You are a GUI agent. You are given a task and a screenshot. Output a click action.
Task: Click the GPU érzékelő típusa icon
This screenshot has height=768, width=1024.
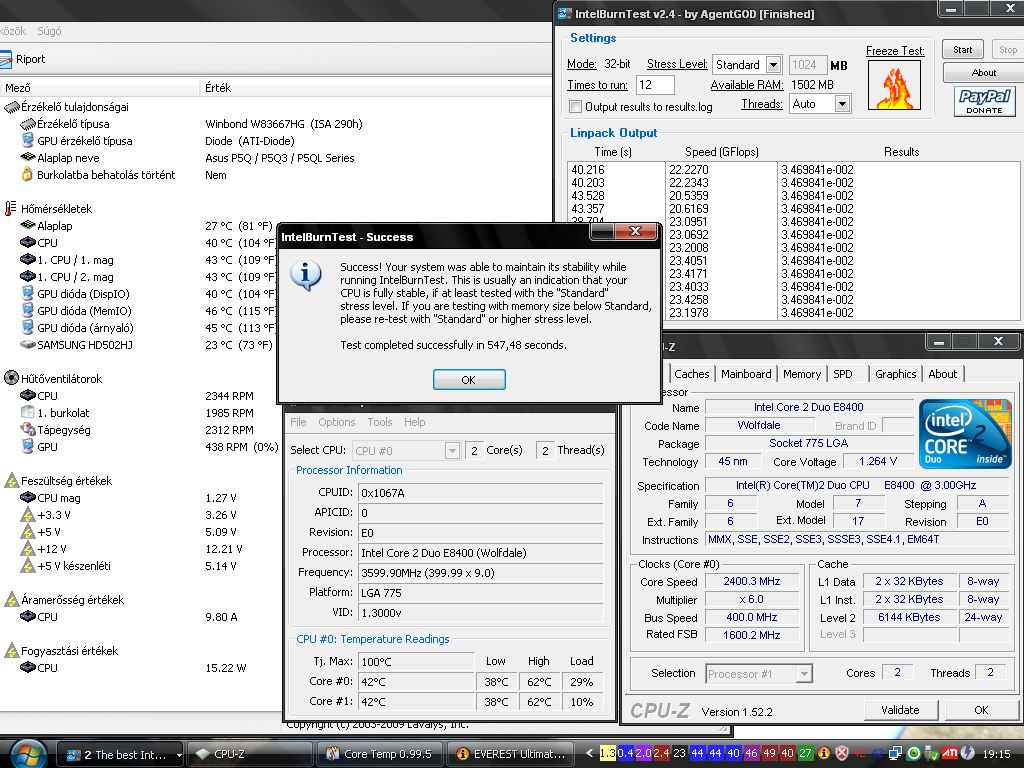point(27,140)
